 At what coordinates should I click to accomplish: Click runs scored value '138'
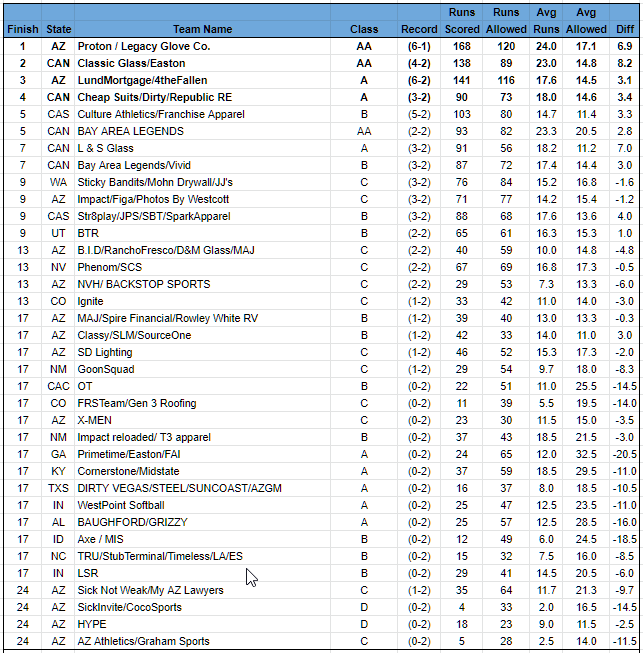(x=462, y=63)
